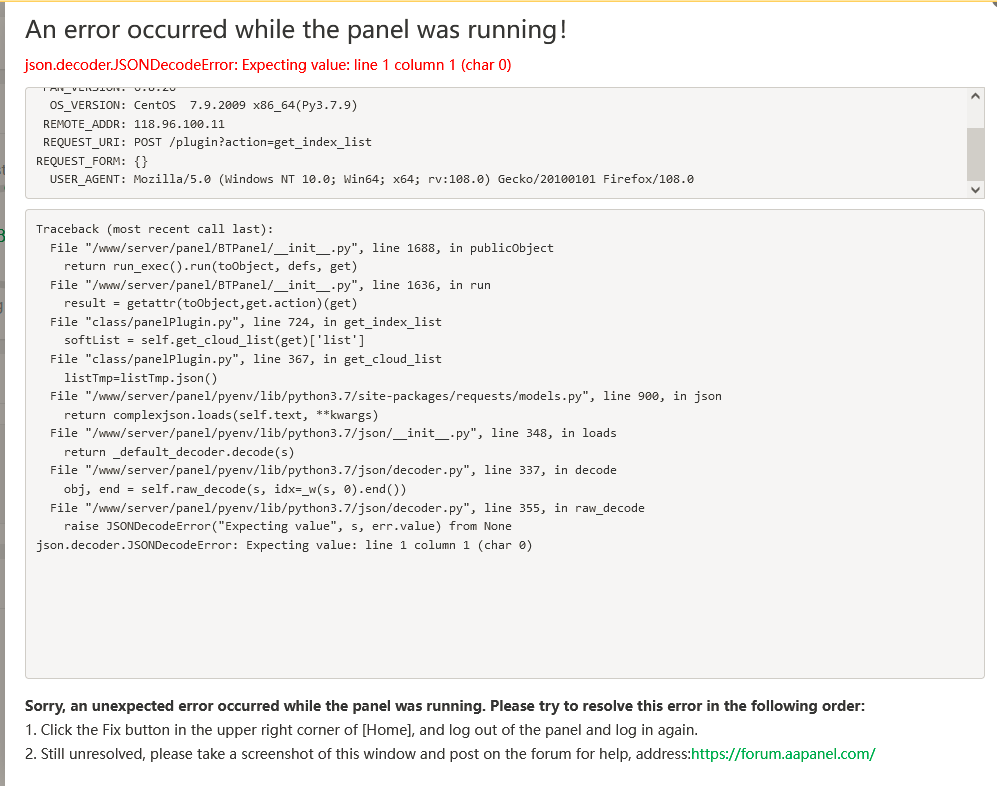Click the bold "Sorry, an unexpected error" text
This screenshot has height=786, width=997.
pos(444,706)
